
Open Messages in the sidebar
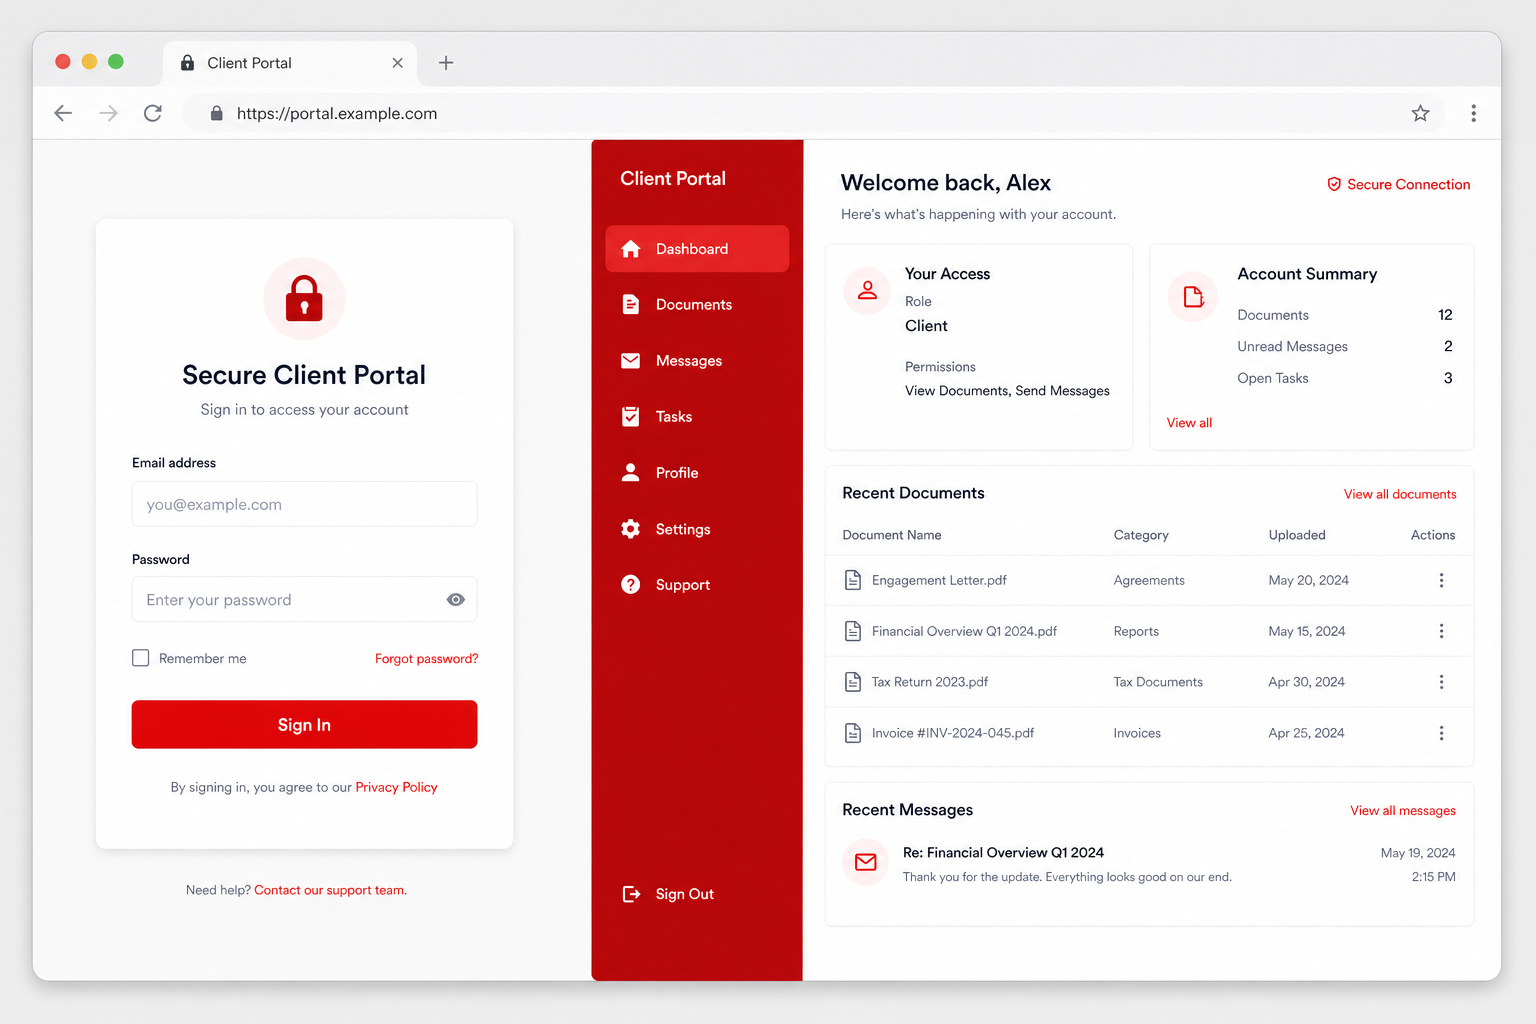697,361
